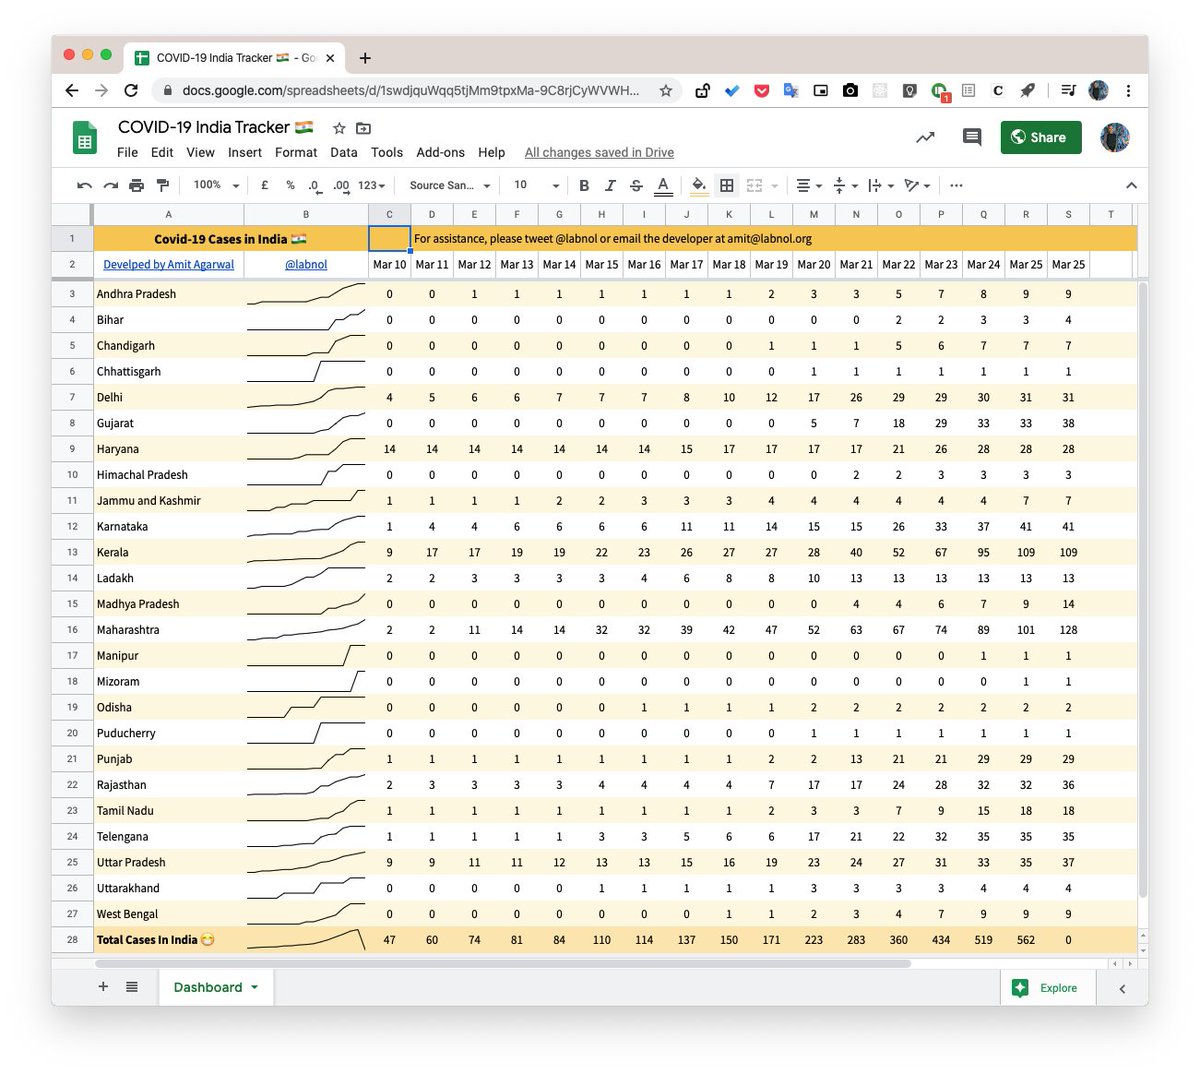1200x1074 pixels.
Task: Redo the last action
Action: [110, 185]
